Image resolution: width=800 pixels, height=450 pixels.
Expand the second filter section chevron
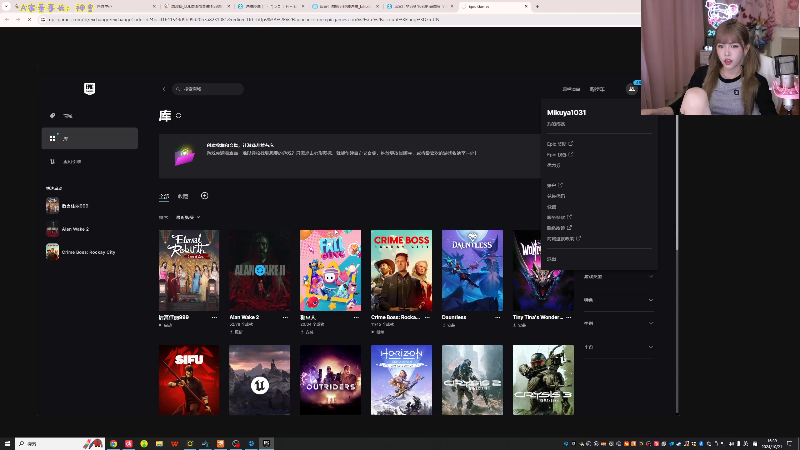coord(651,300)
